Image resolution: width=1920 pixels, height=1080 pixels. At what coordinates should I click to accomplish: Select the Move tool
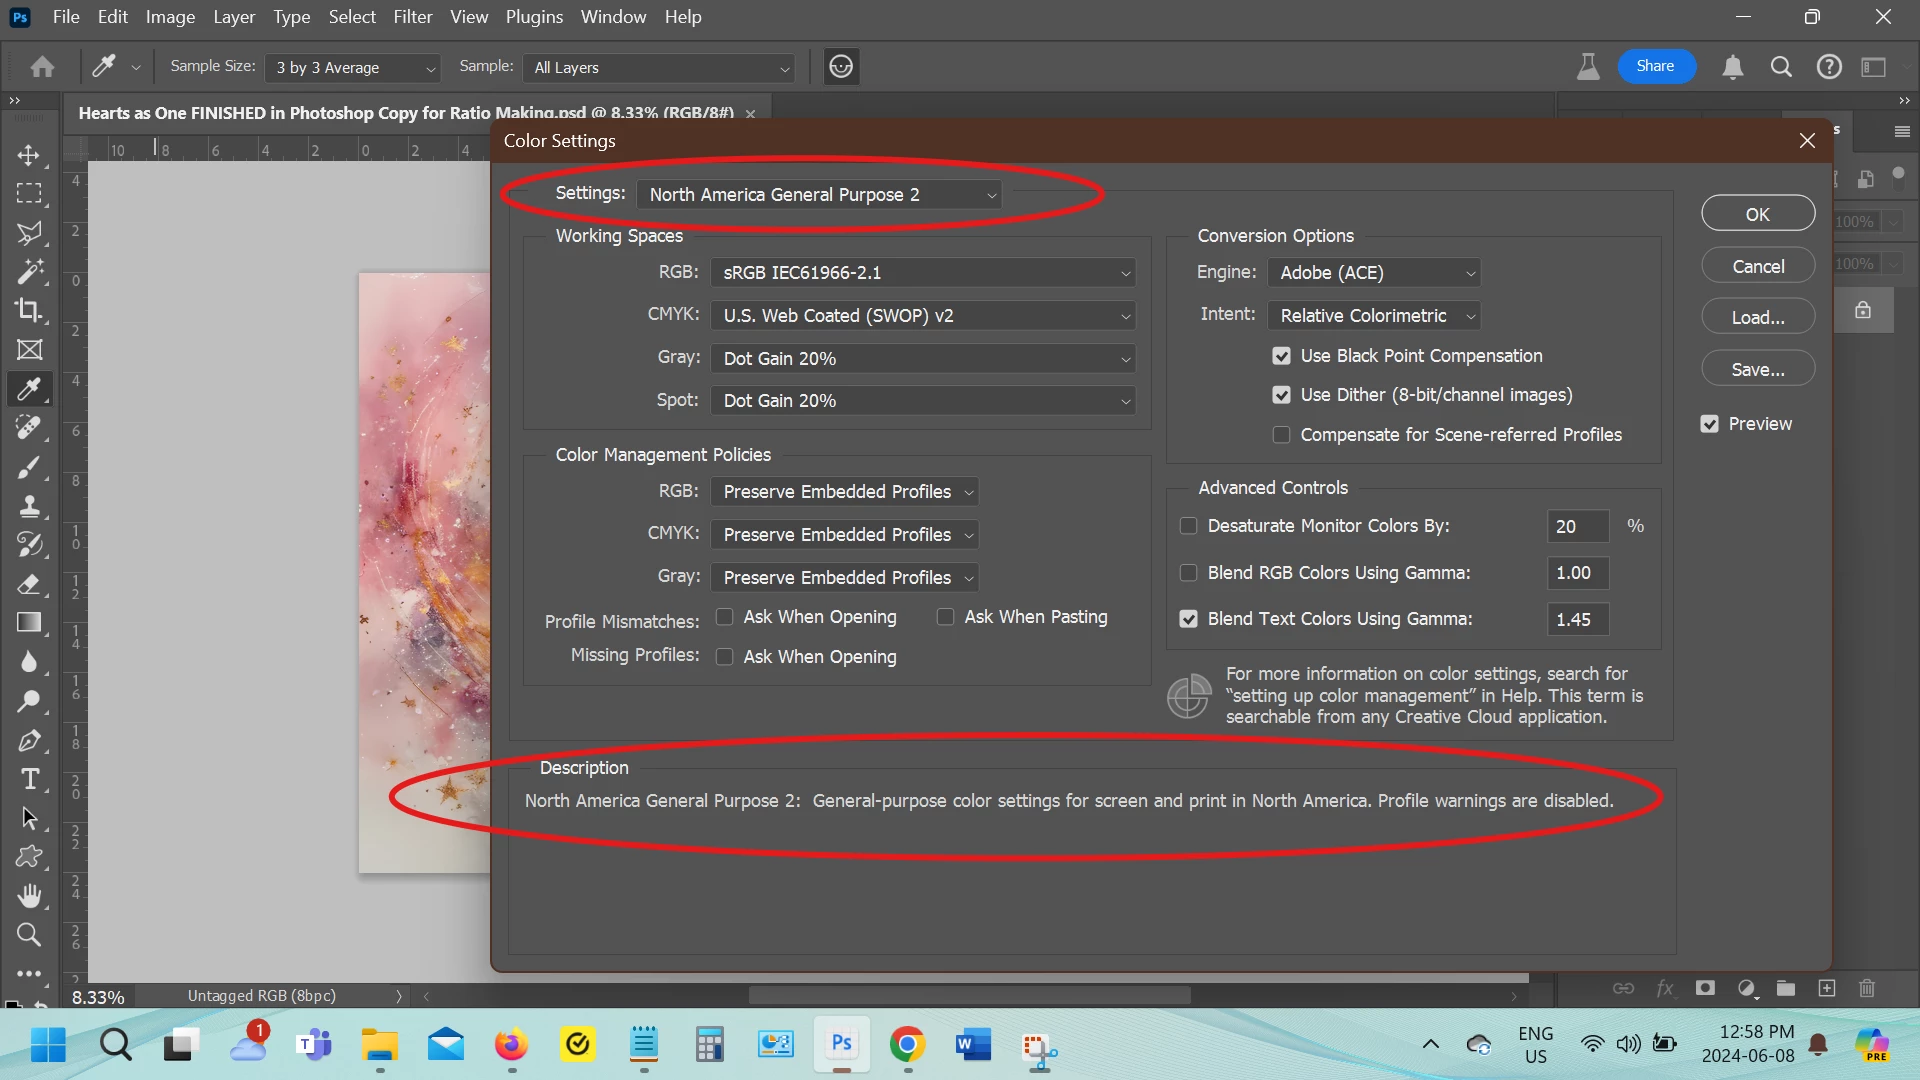(28, 155)
